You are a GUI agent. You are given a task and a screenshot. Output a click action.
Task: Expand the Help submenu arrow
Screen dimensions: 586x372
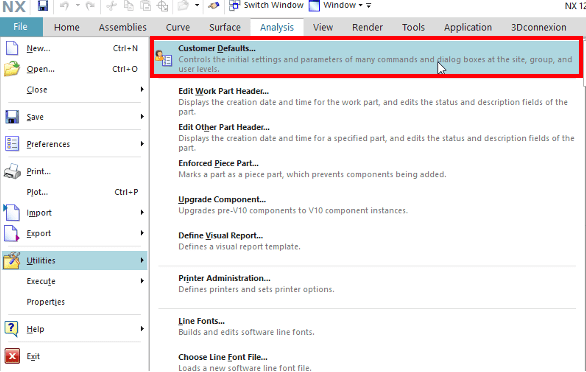142,329
